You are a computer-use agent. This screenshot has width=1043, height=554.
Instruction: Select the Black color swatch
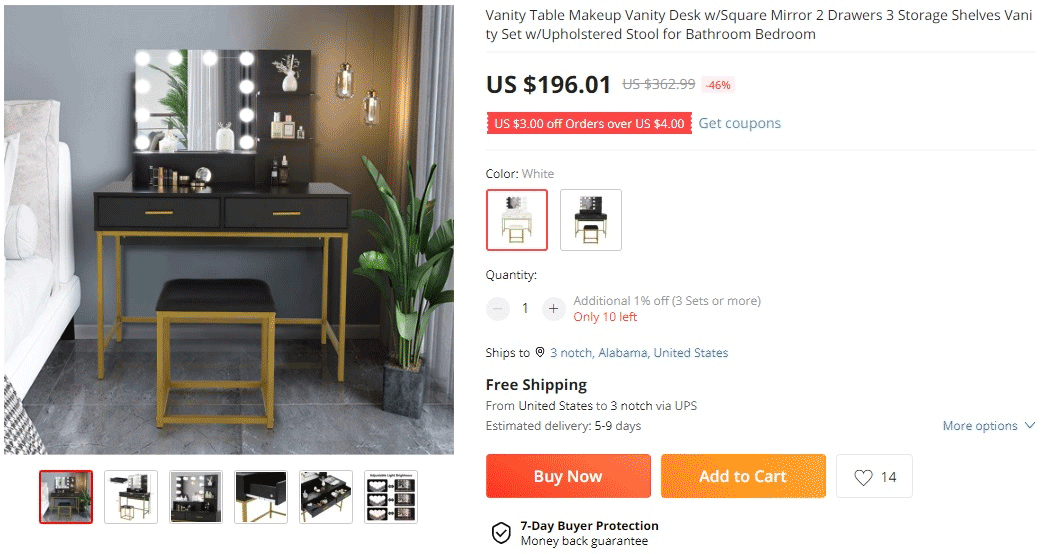coord(591,220)
